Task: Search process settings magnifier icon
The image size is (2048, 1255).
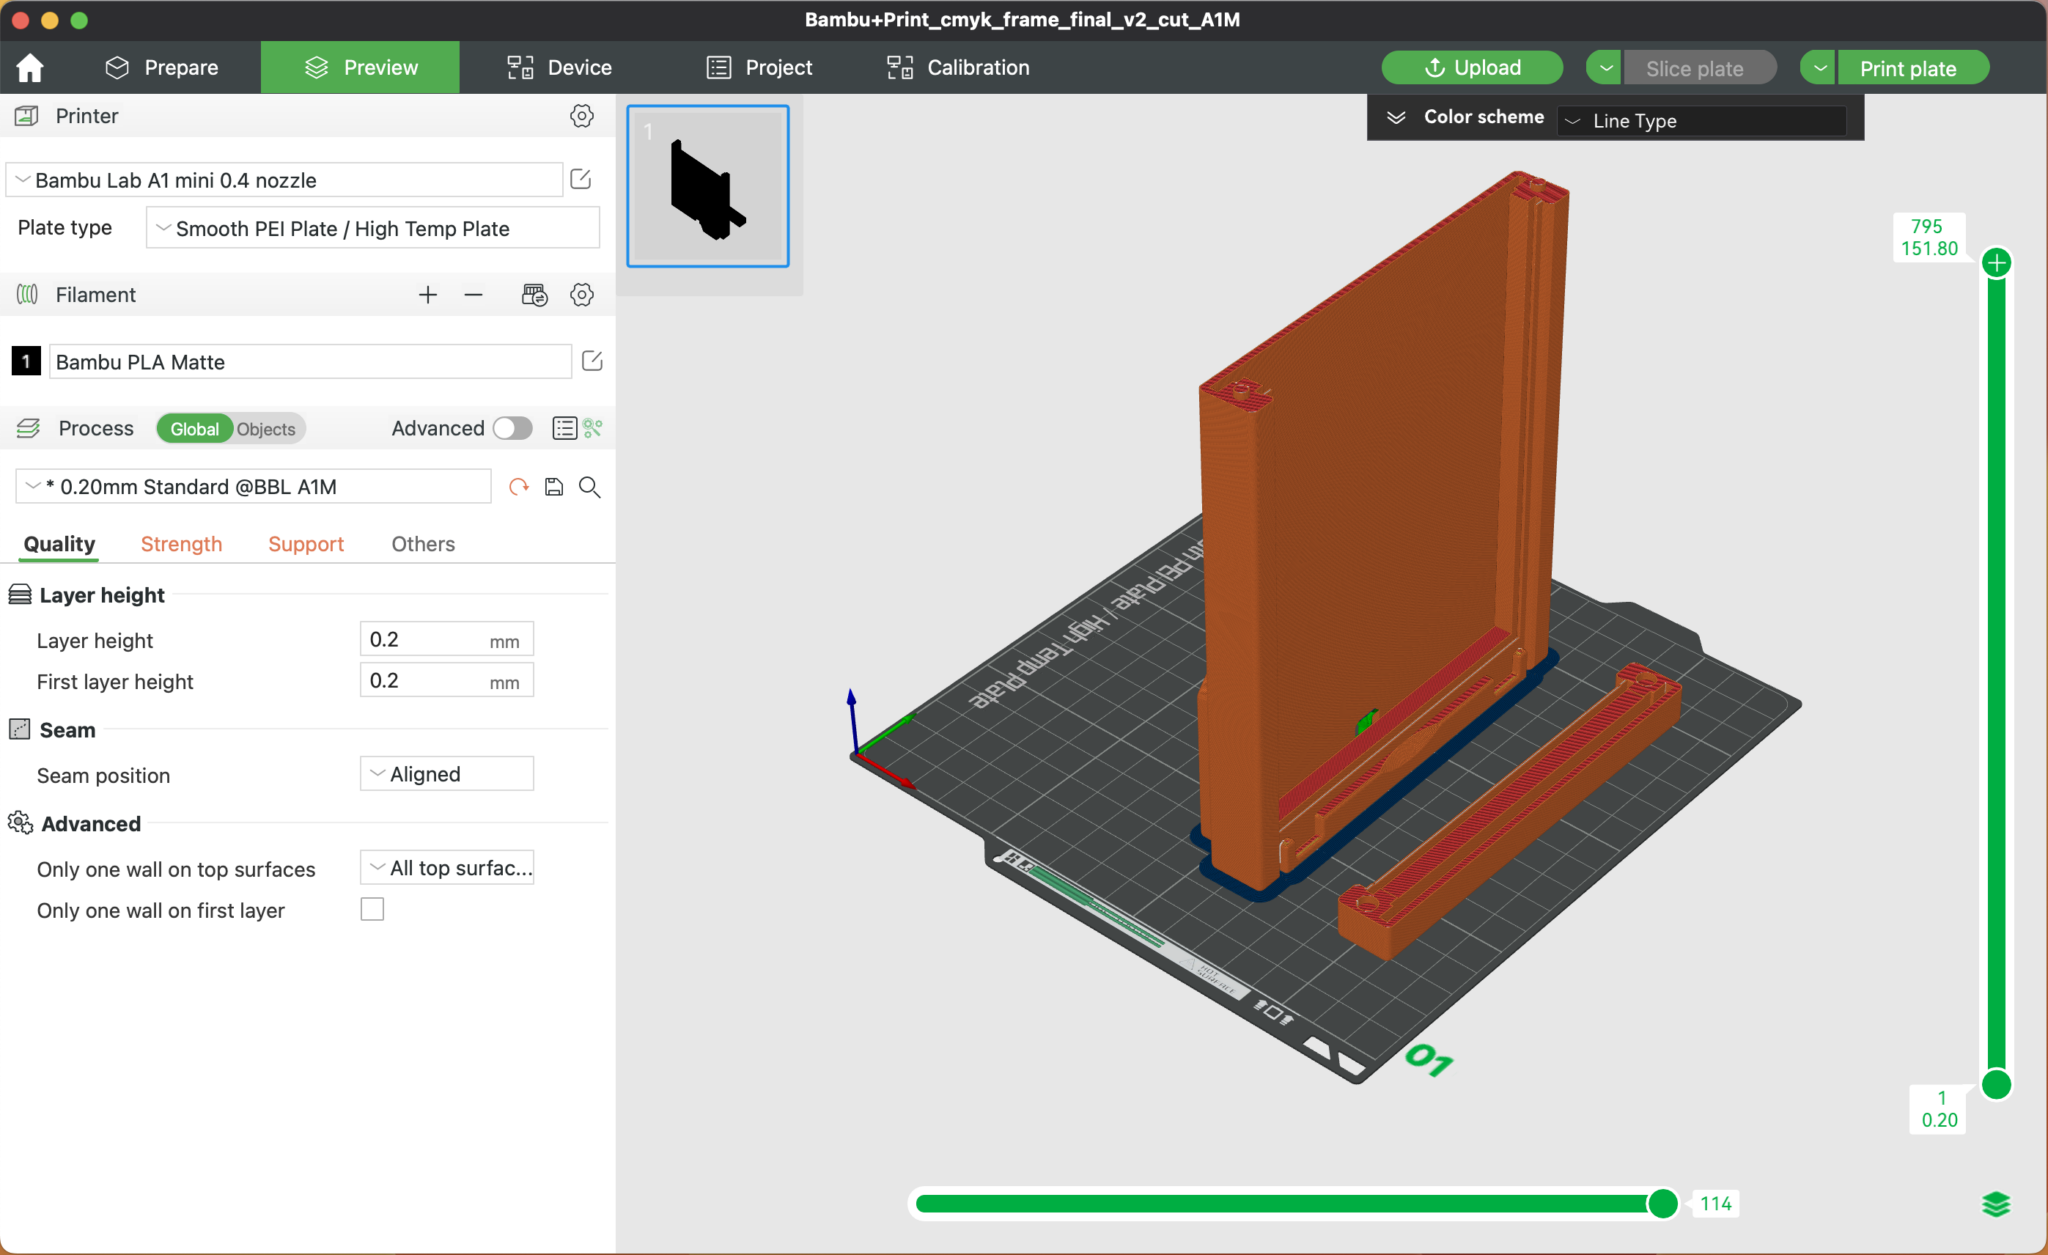Action: (590, 487)
